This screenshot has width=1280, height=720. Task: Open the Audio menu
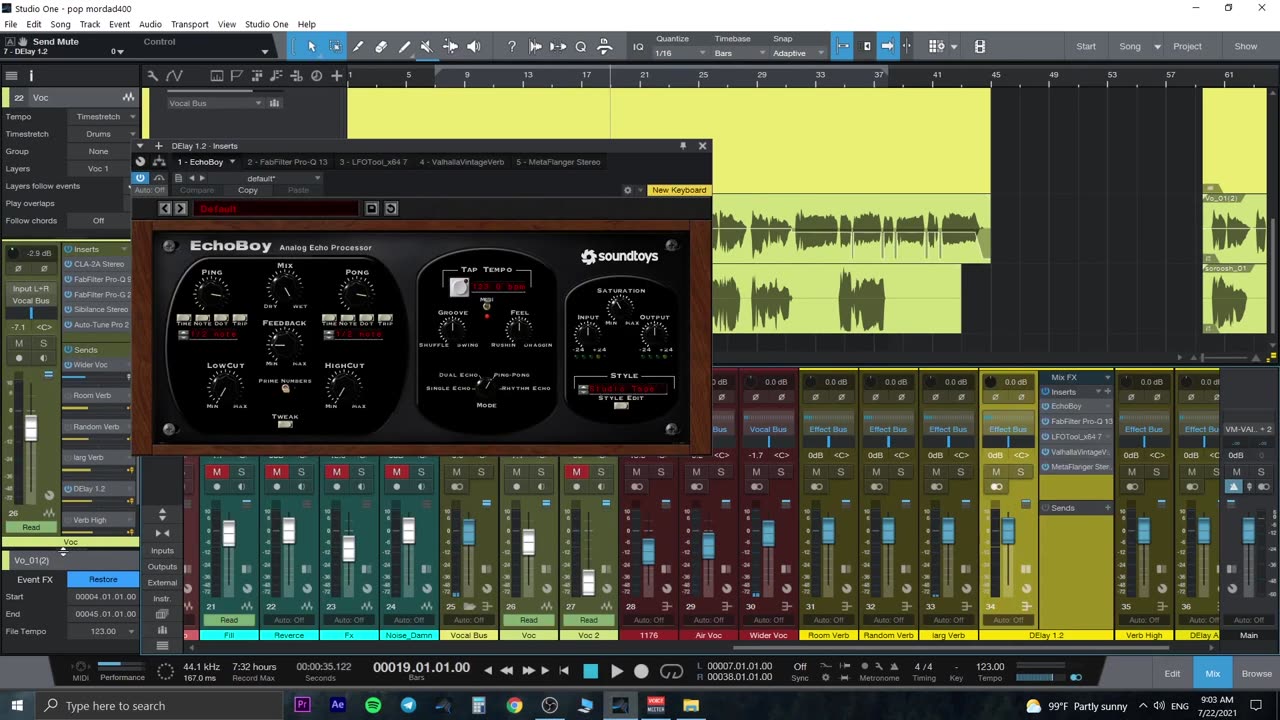pyautogui.click(x=150, y=24)
